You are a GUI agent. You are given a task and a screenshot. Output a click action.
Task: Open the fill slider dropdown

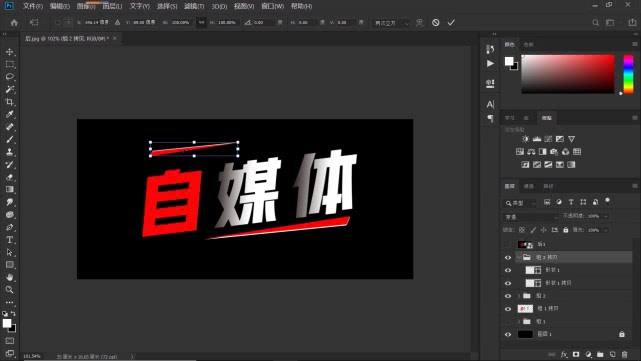(606, 230)
